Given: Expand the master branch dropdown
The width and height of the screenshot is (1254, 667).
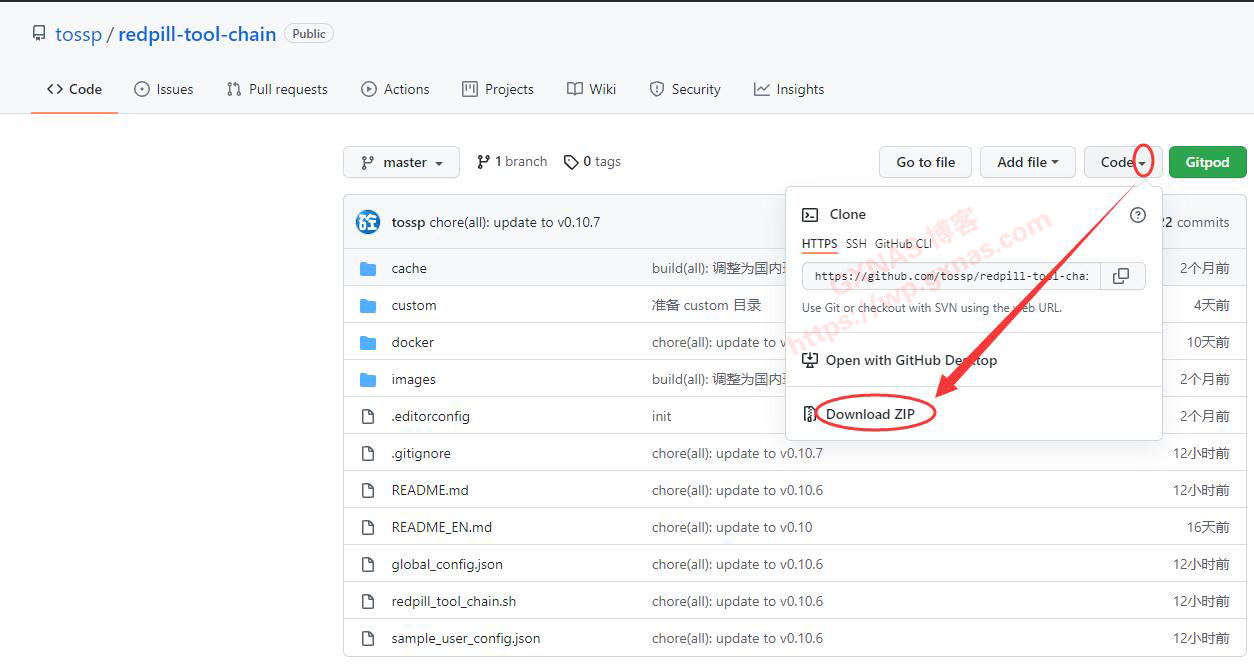Looking at the screenshot, I should click(x=401, y=162).
